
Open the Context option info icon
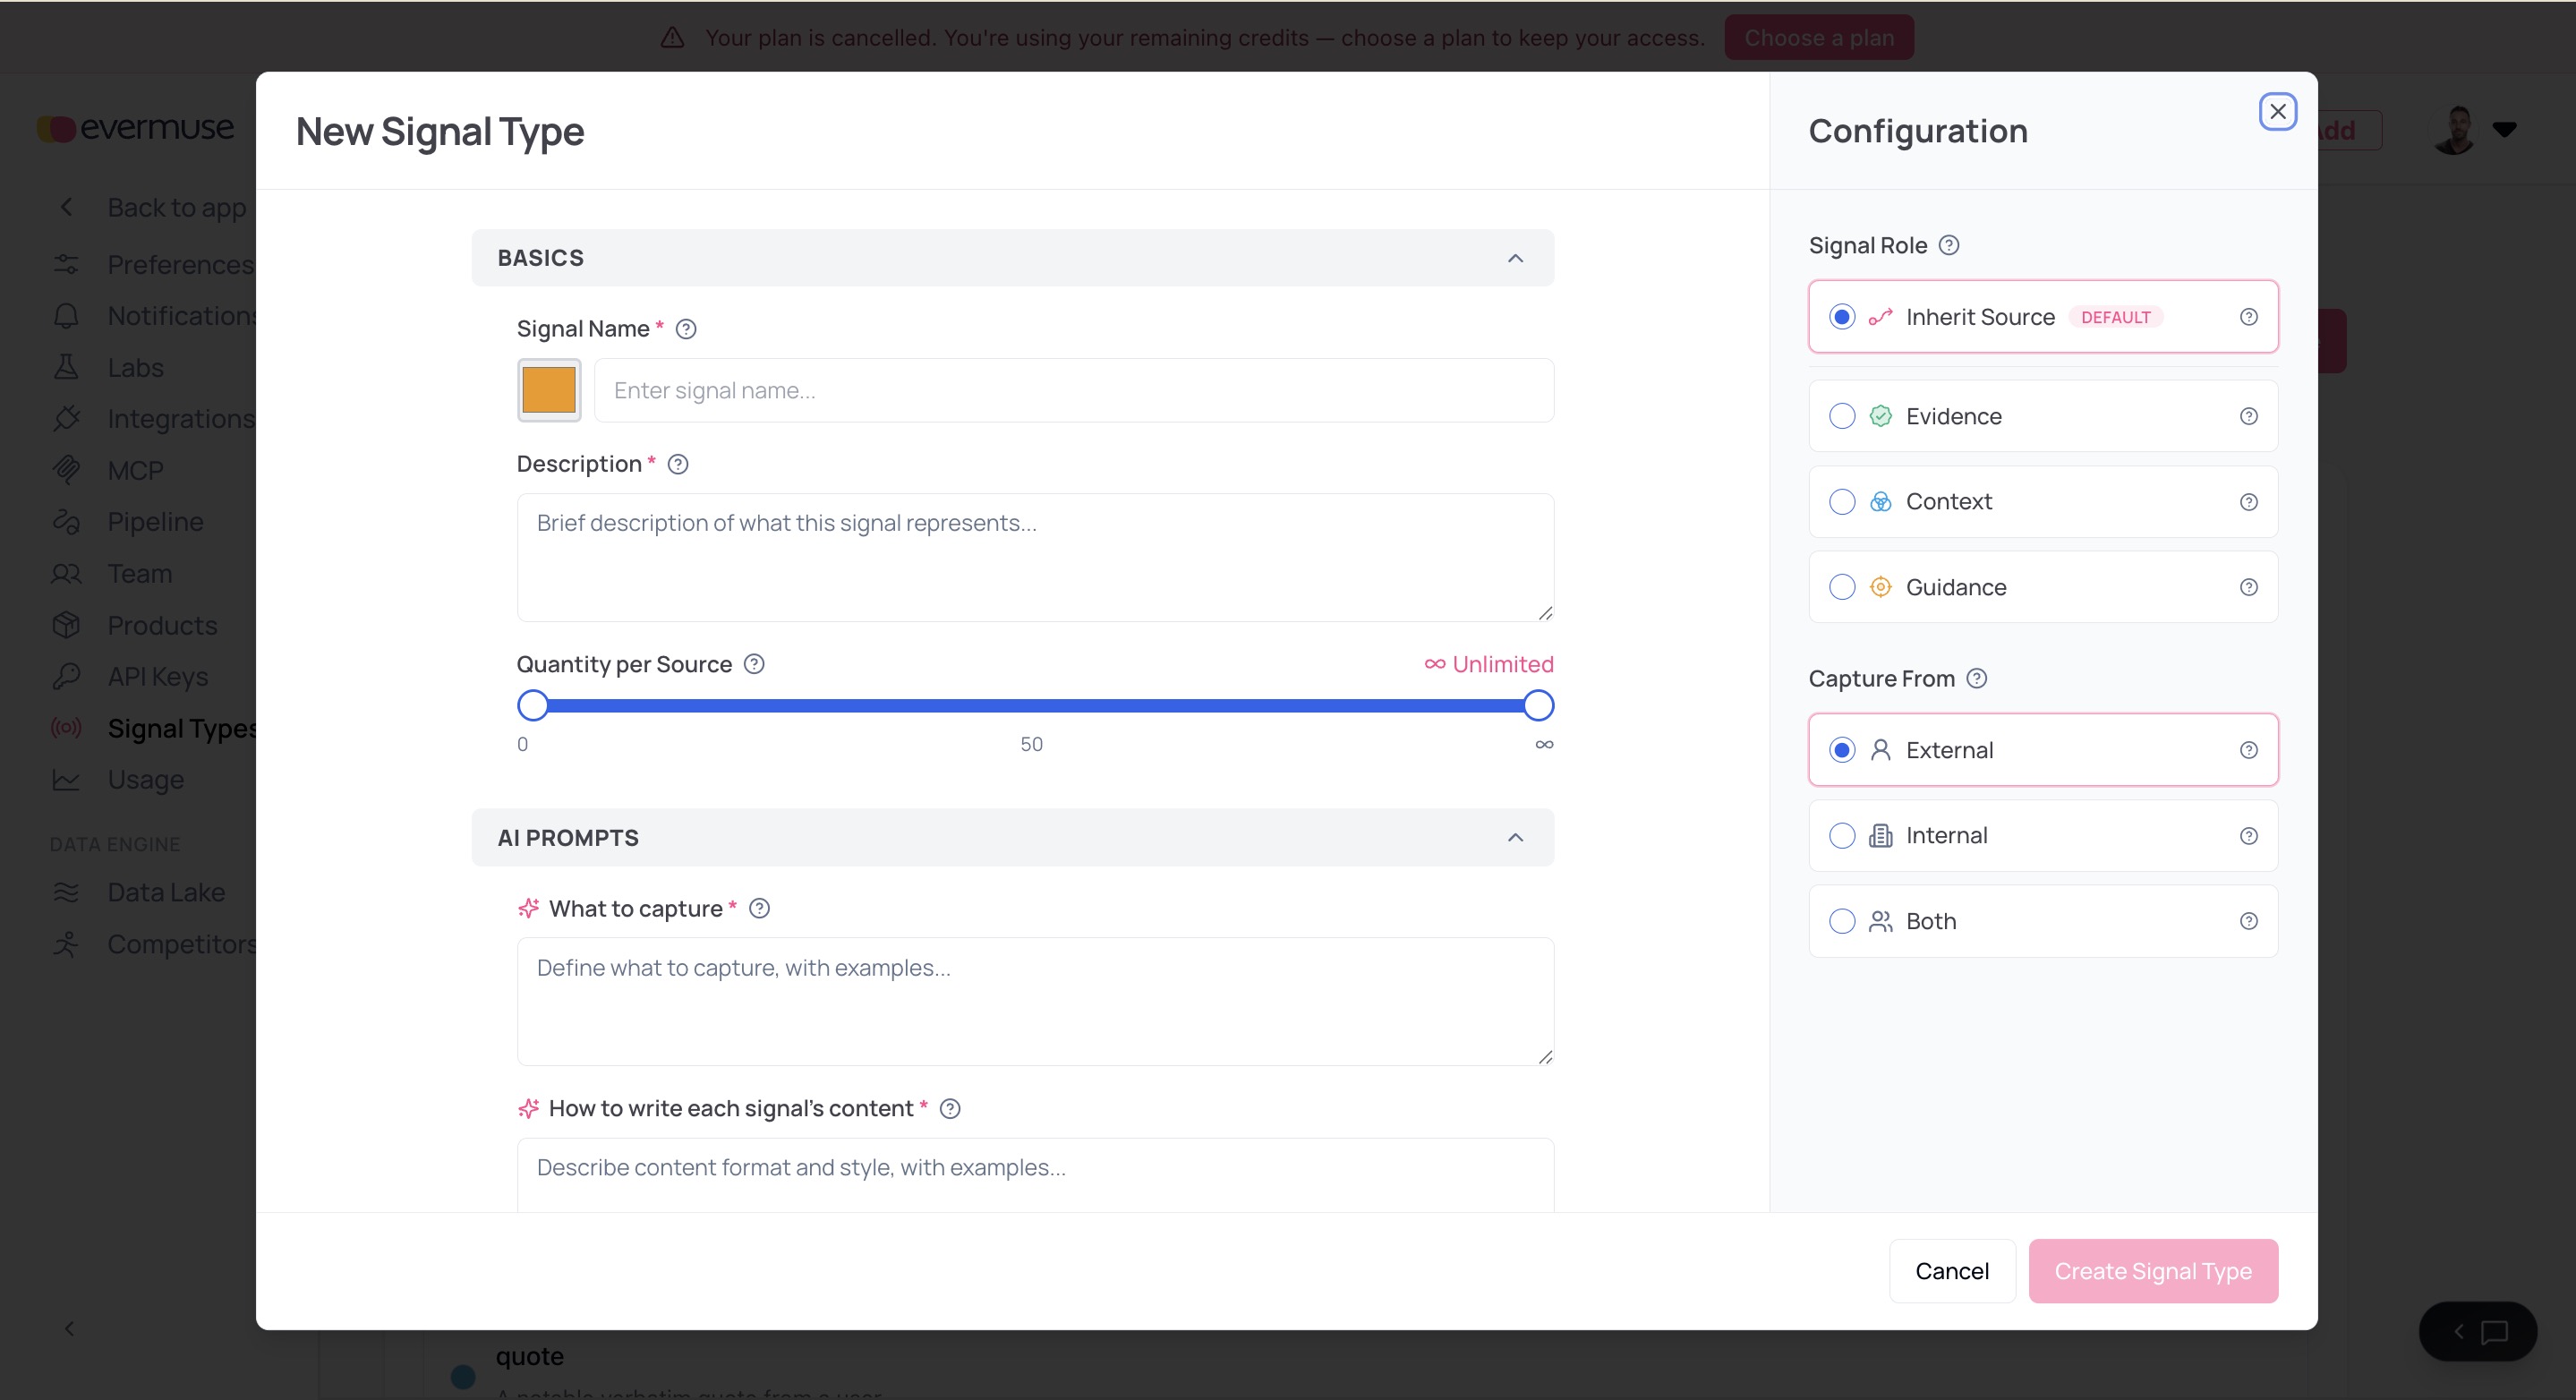click(2249, 502)
